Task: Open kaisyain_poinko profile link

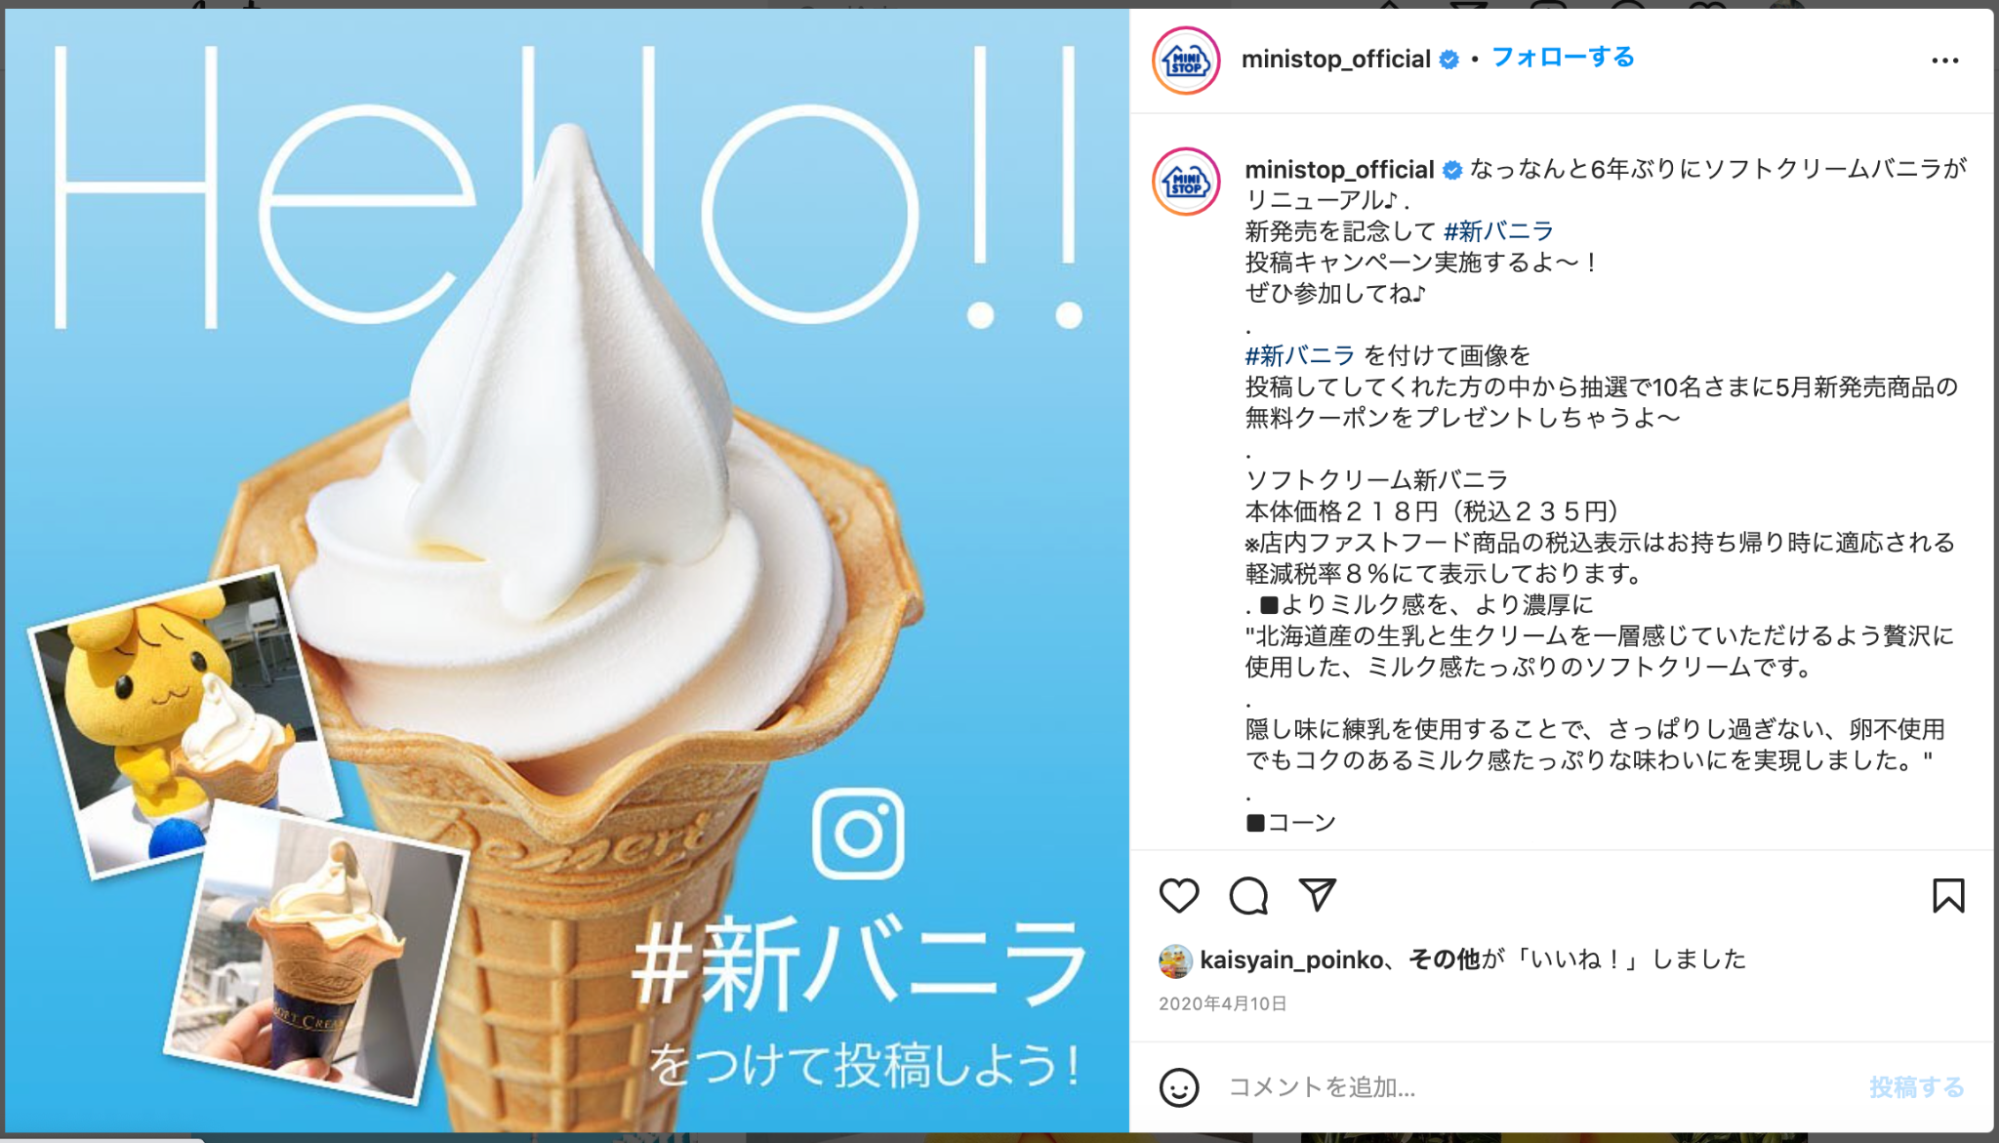Action: 1291,960
